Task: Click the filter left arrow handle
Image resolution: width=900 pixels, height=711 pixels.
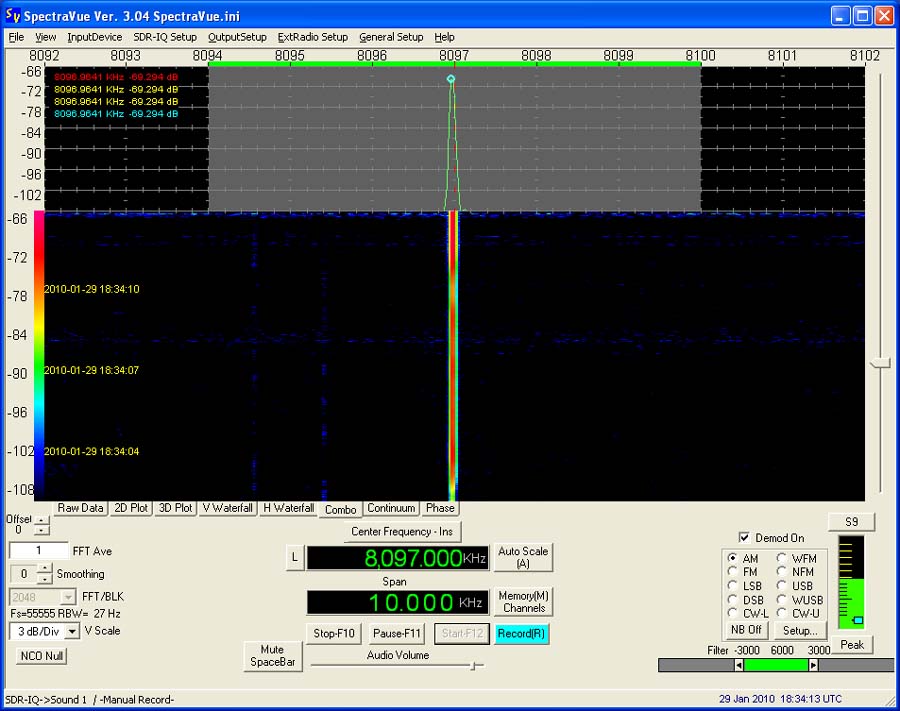Action: click(739, 665)
